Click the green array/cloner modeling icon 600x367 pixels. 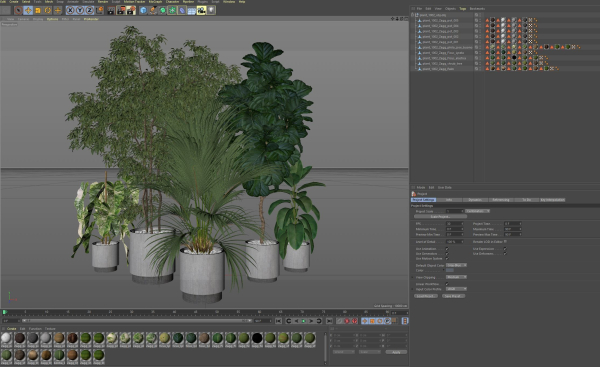pos(172,10)
